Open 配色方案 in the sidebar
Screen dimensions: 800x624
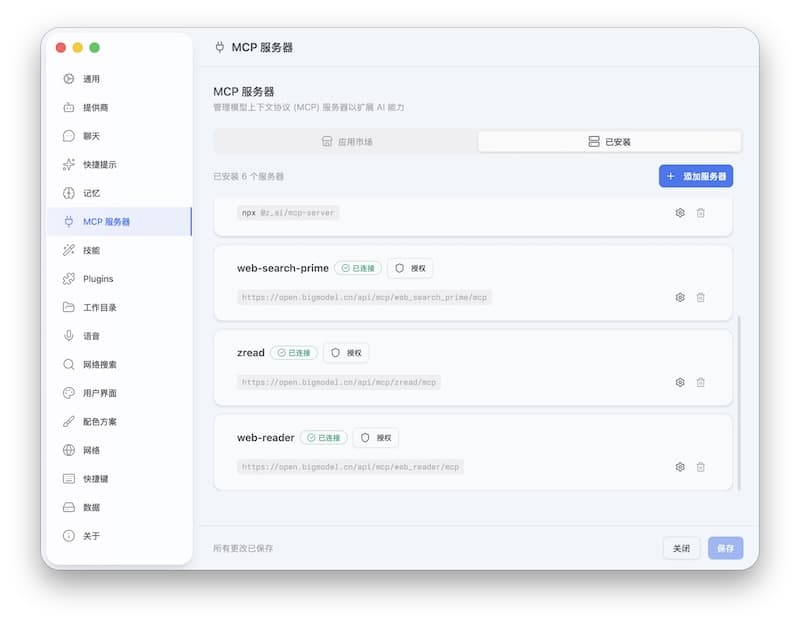coord(106,422)
